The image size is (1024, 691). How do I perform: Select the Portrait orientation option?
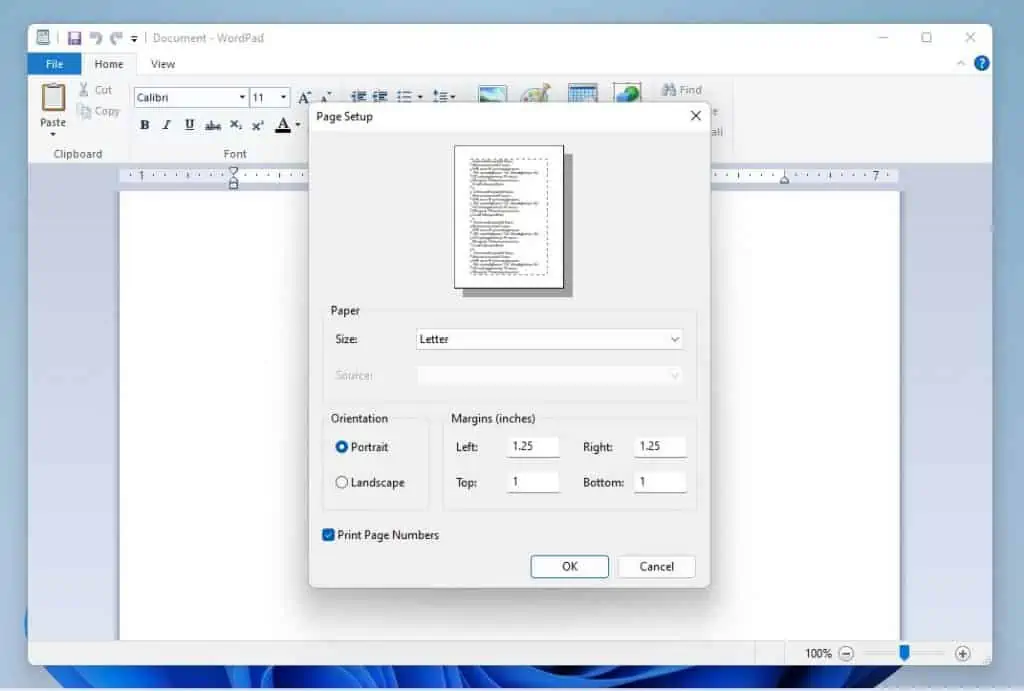click(341, 447)
